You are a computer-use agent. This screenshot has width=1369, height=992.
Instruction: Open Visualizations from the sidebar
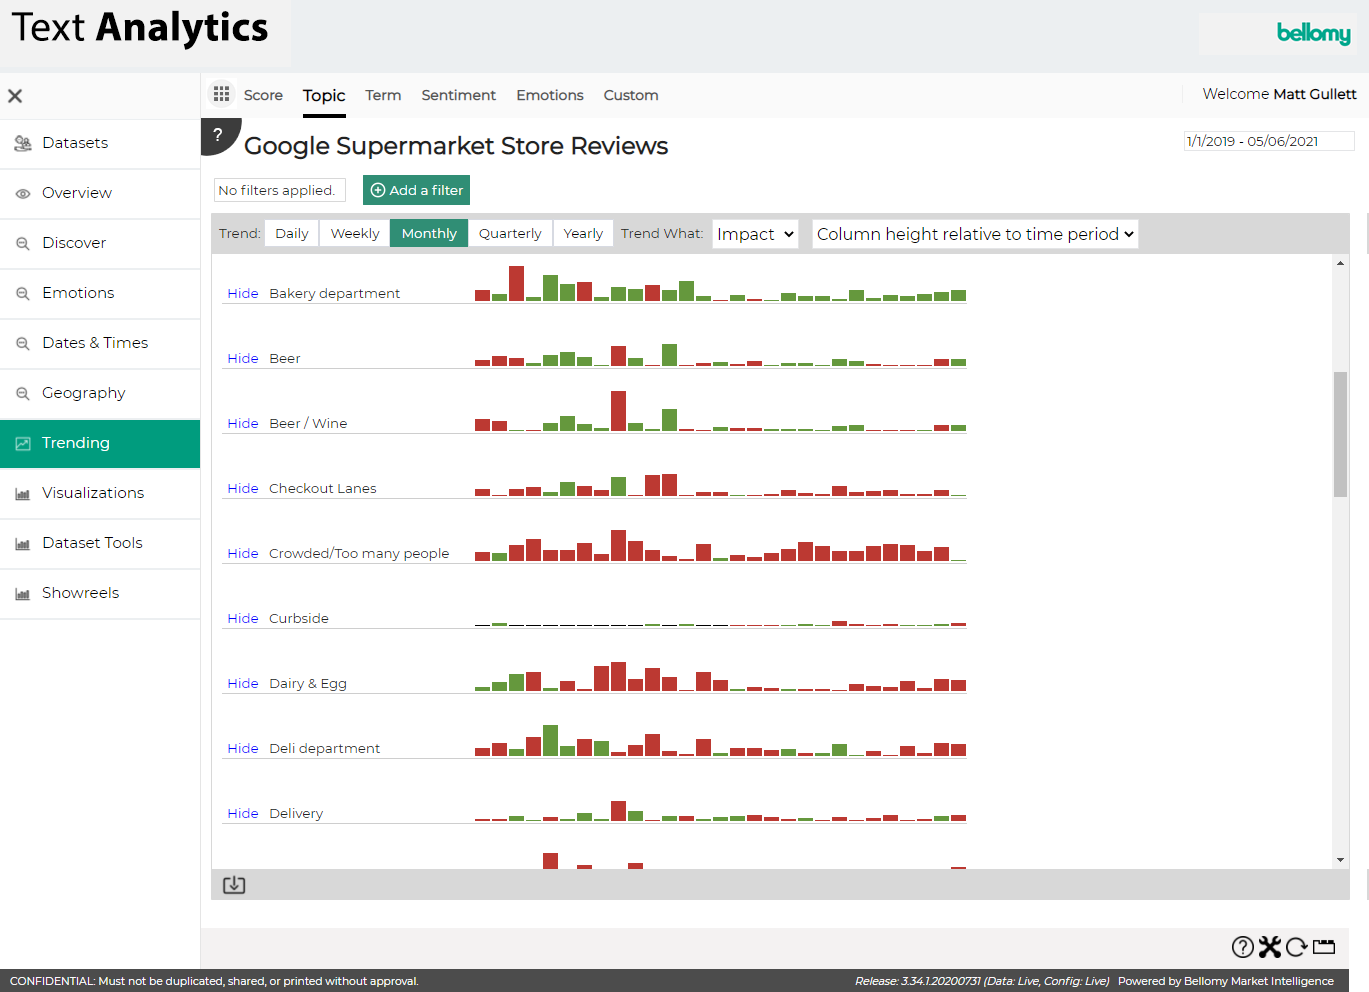click(93, 493)
